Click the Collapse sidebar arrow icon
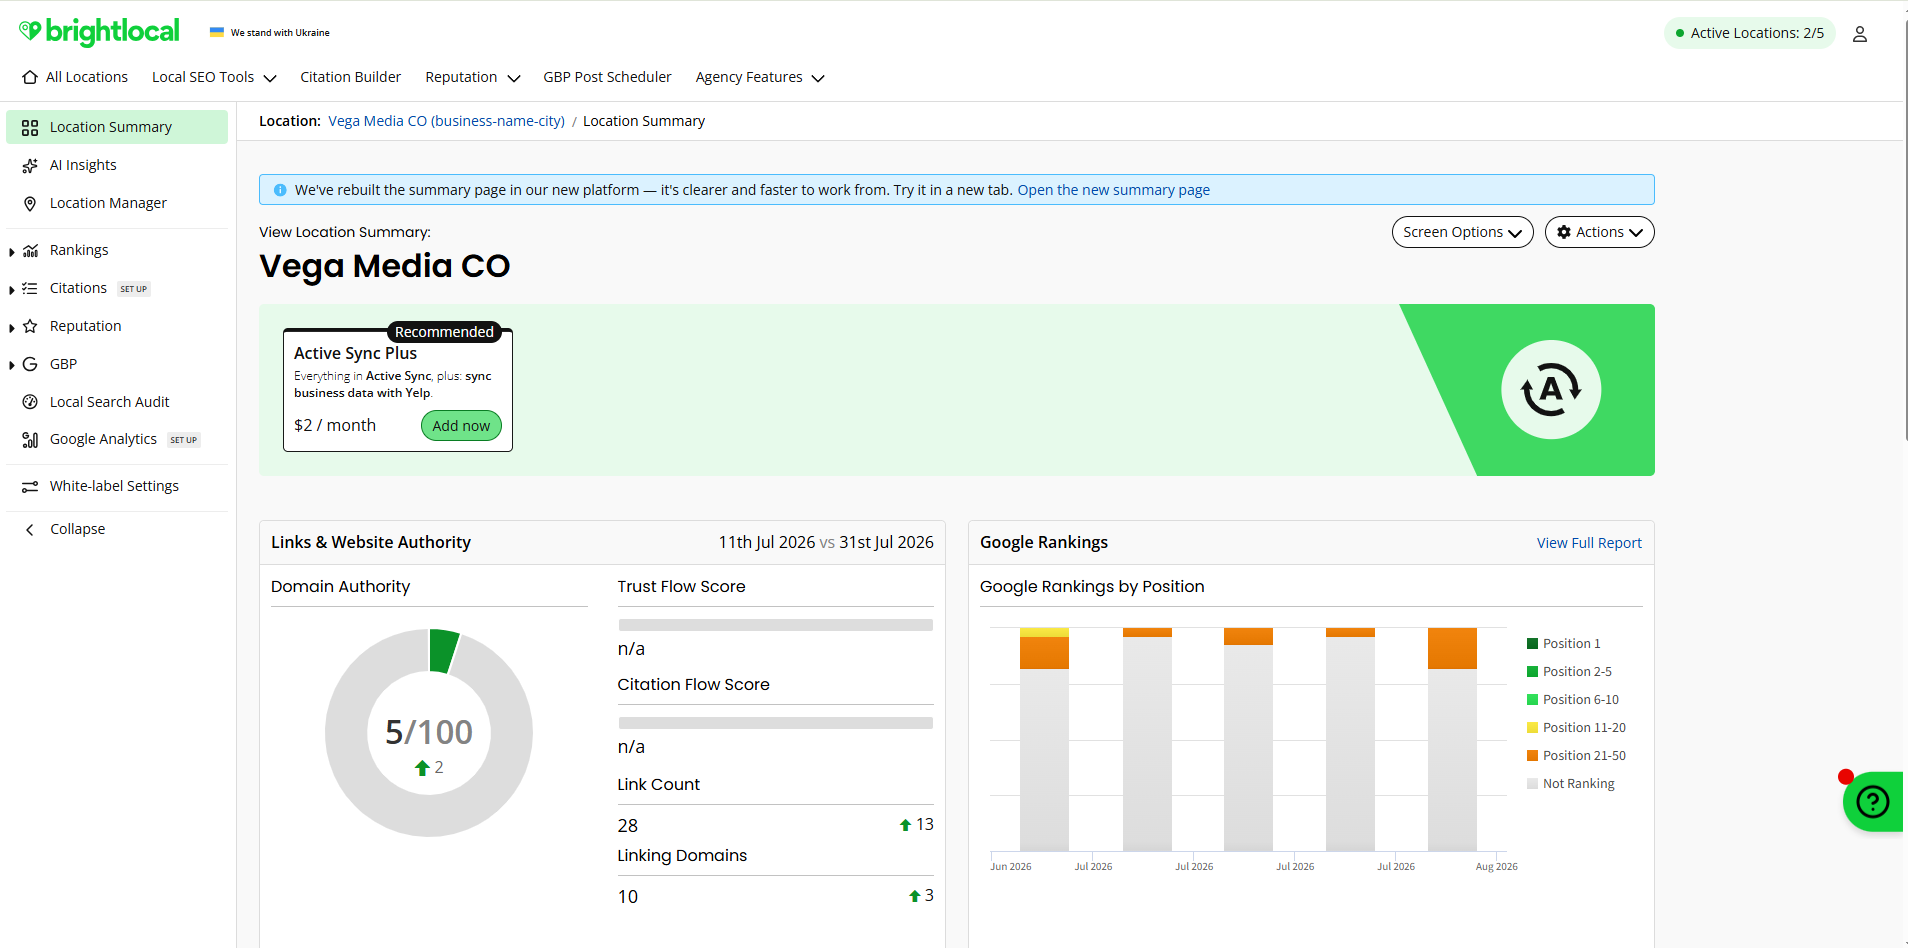Viewport: 1908px width, 948px height. click(30, 530)
